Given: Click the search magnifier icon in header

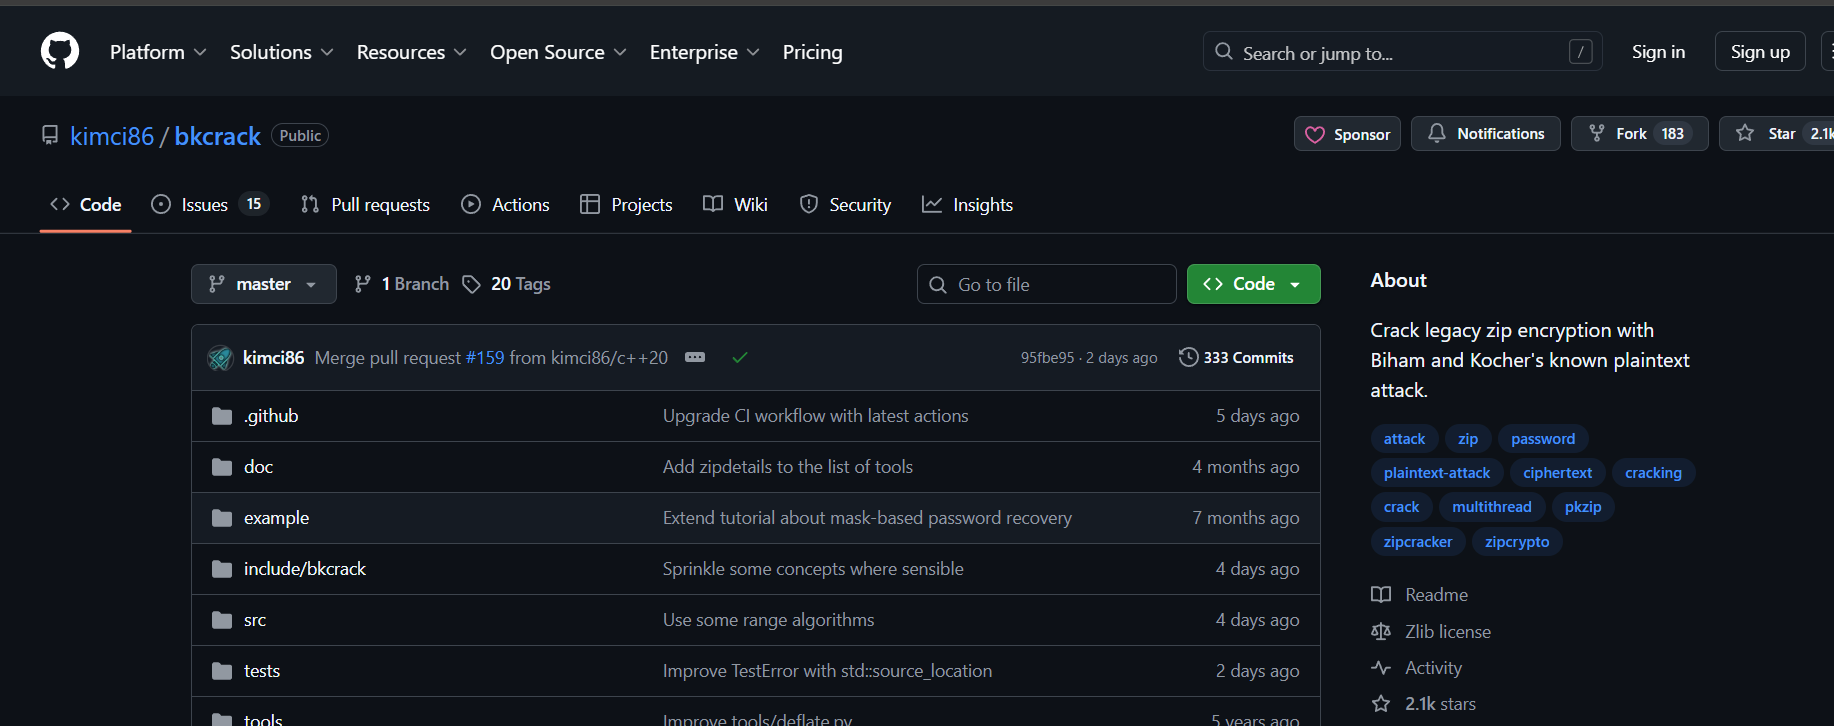Looking at the screenshot, I should (x=1224, y=51).
